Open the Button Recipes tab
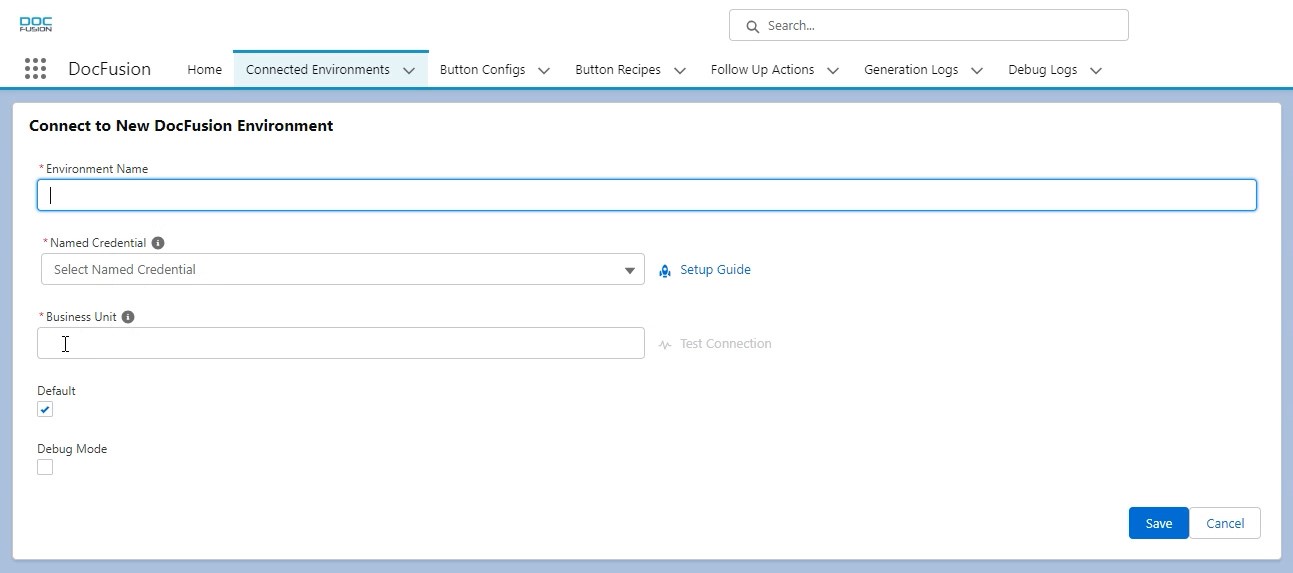 coord(618,70)
